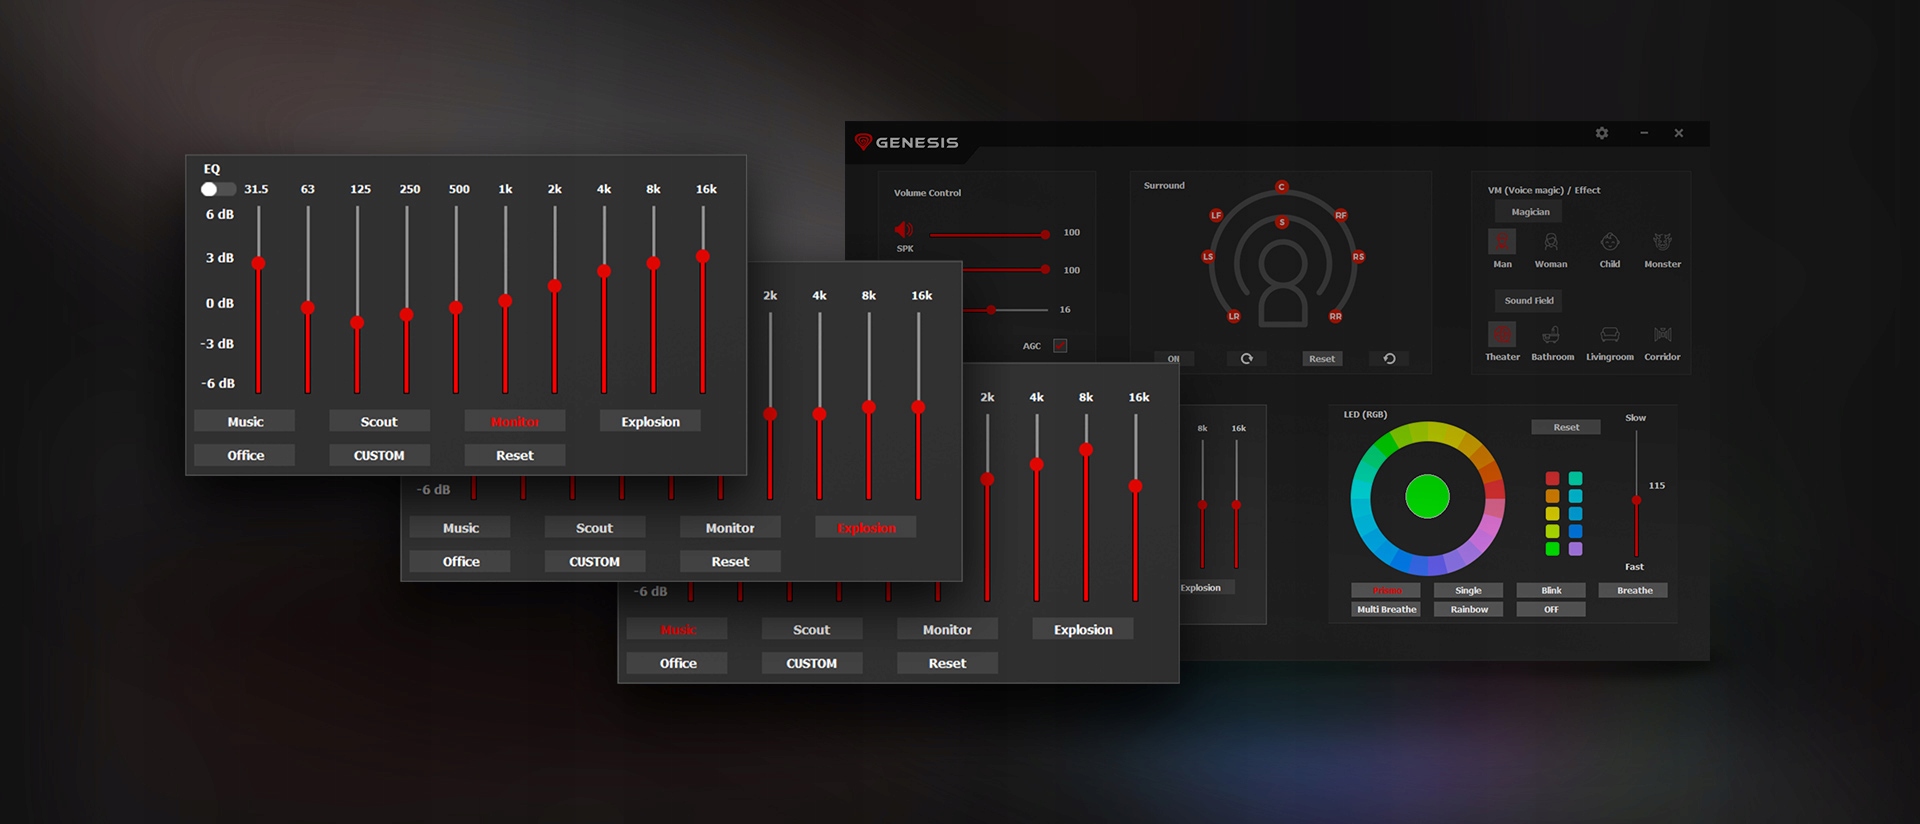Select the RS surround speaker node
Screen dimensions: 1920x824
point(1358,257)
